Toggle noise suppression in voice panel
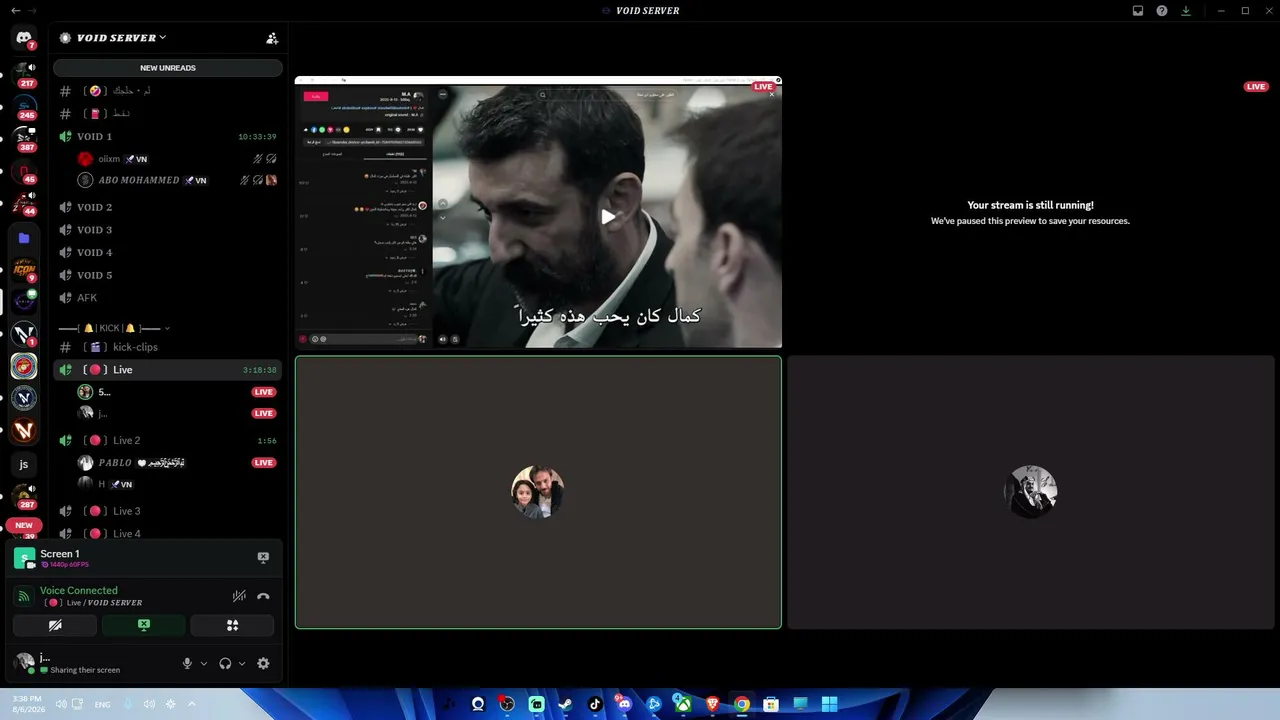Screen dimensions: 1280x720 pyautogui.click(x=239, y=596)
